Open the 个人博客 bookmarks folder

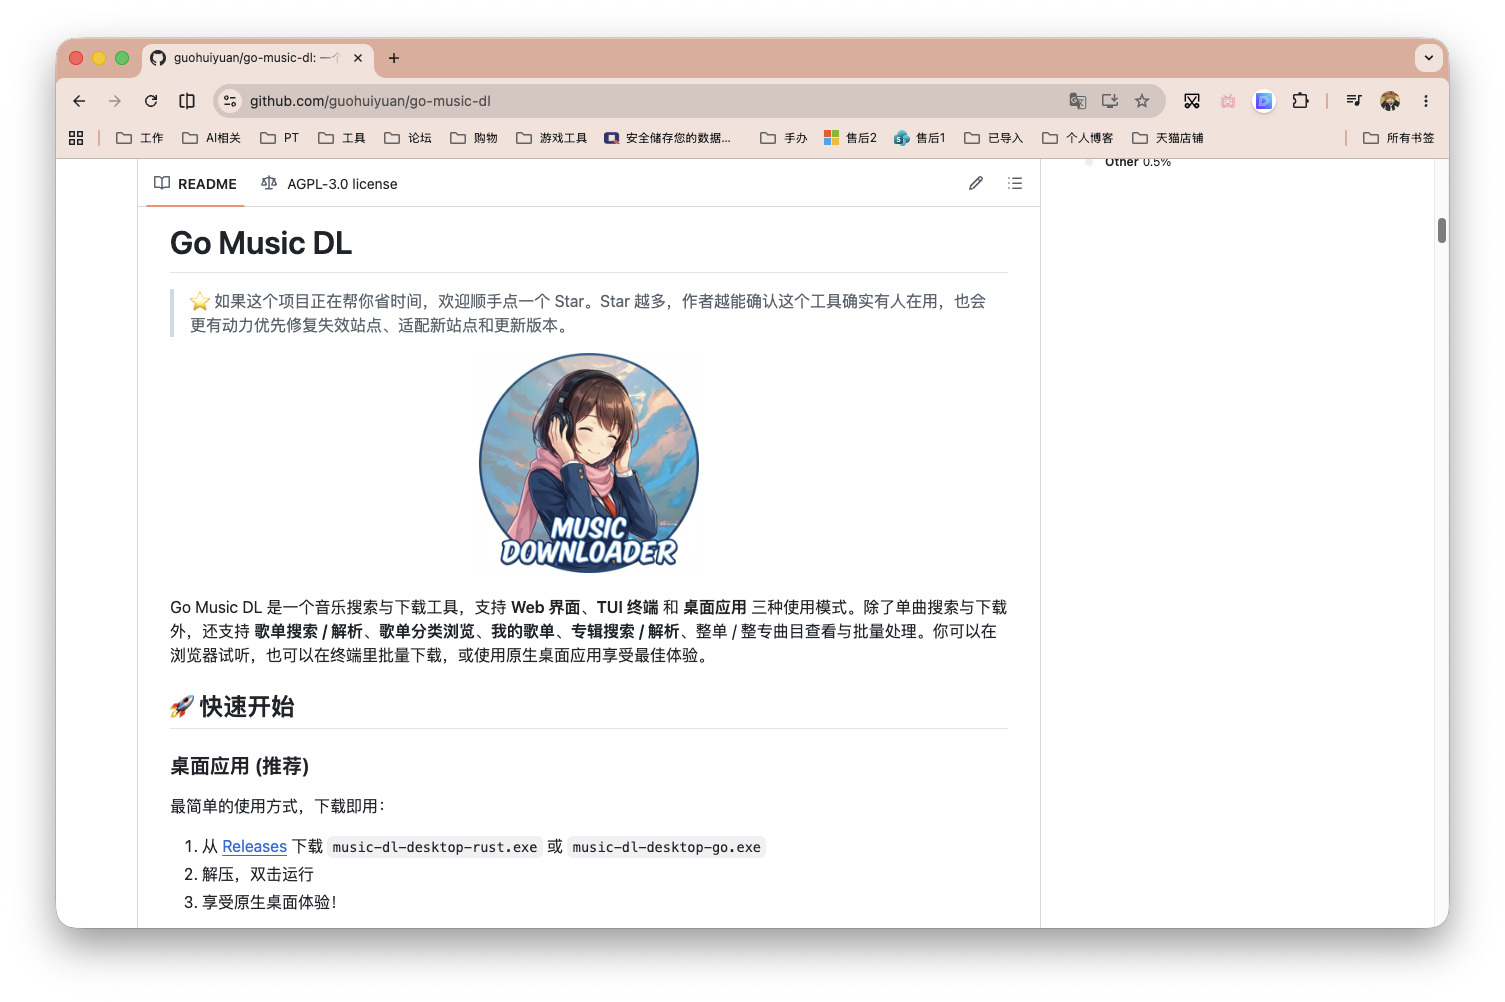pos(1078,138)
